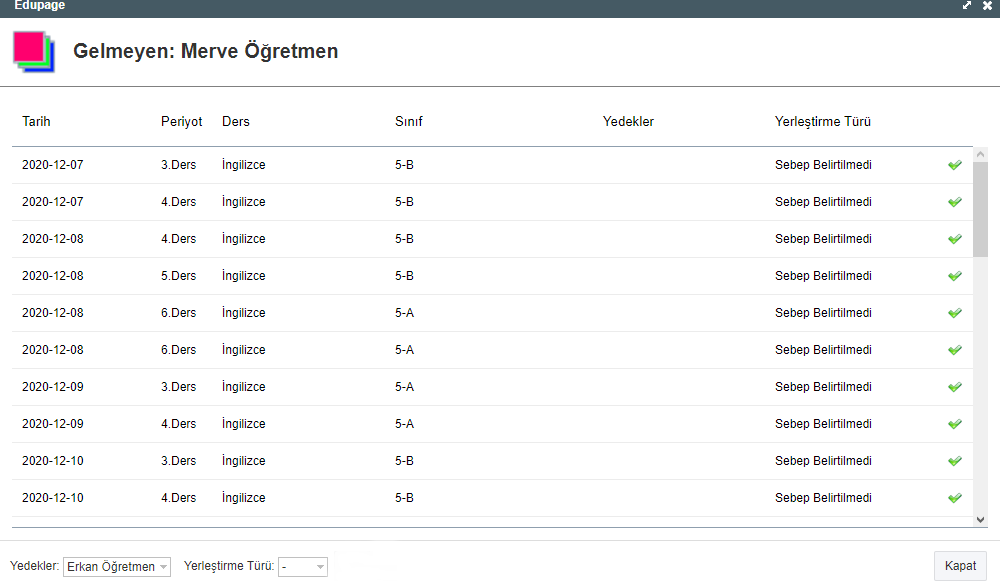The image size is (1000, 588).
Task: Click green checkmark for 2020-12-07 4.Ders row
Action: pyautogui.click(x=954, y=202)
